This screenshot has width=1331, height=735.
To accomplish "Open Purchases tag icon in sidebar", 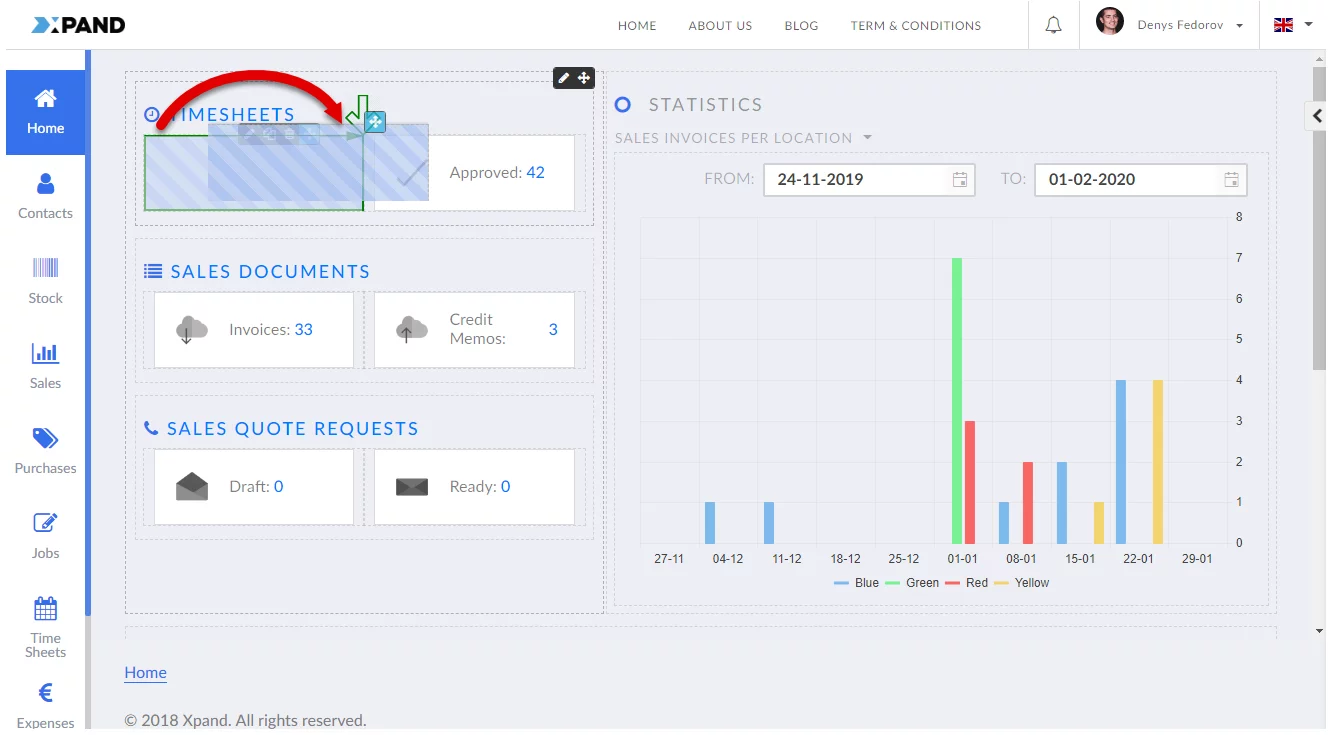I will coord(45,438).
